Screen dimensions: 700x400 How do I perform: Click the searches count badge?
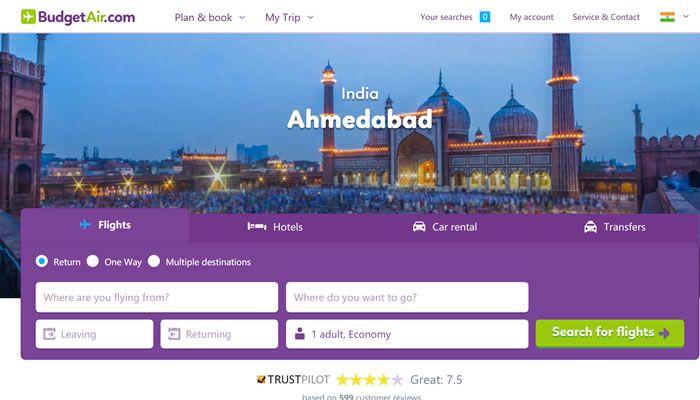[x=485, y=17]
